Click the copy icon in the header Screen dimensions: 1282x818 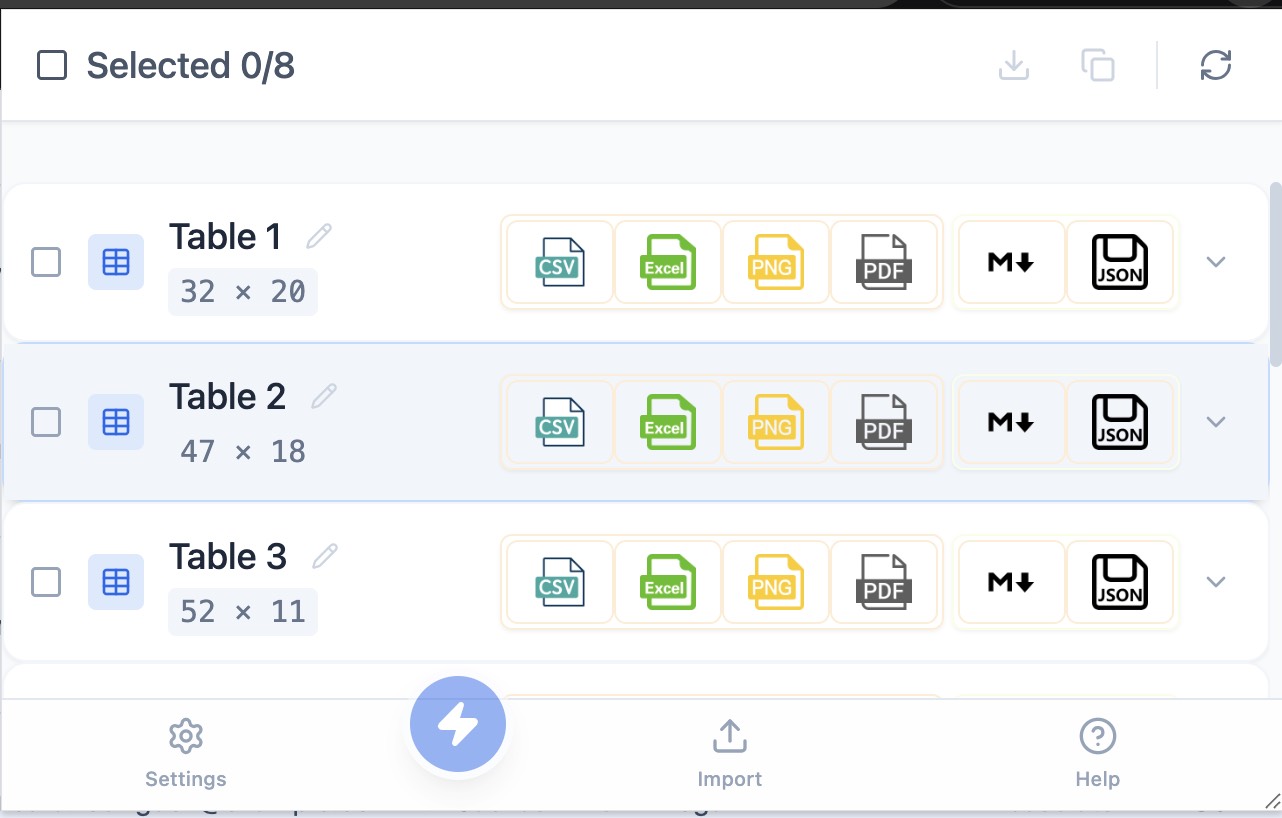coord(1099,65)
